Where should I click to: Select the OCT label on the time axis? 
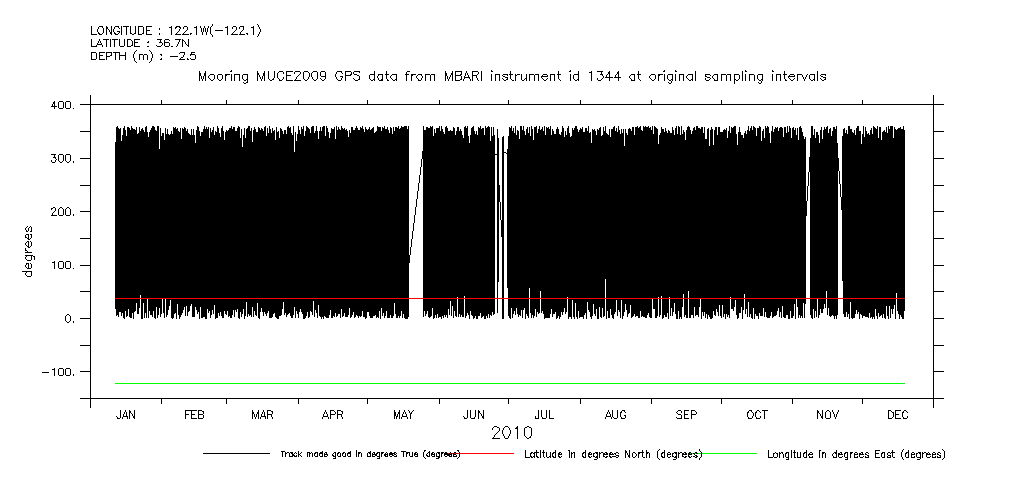coord(757,414)
